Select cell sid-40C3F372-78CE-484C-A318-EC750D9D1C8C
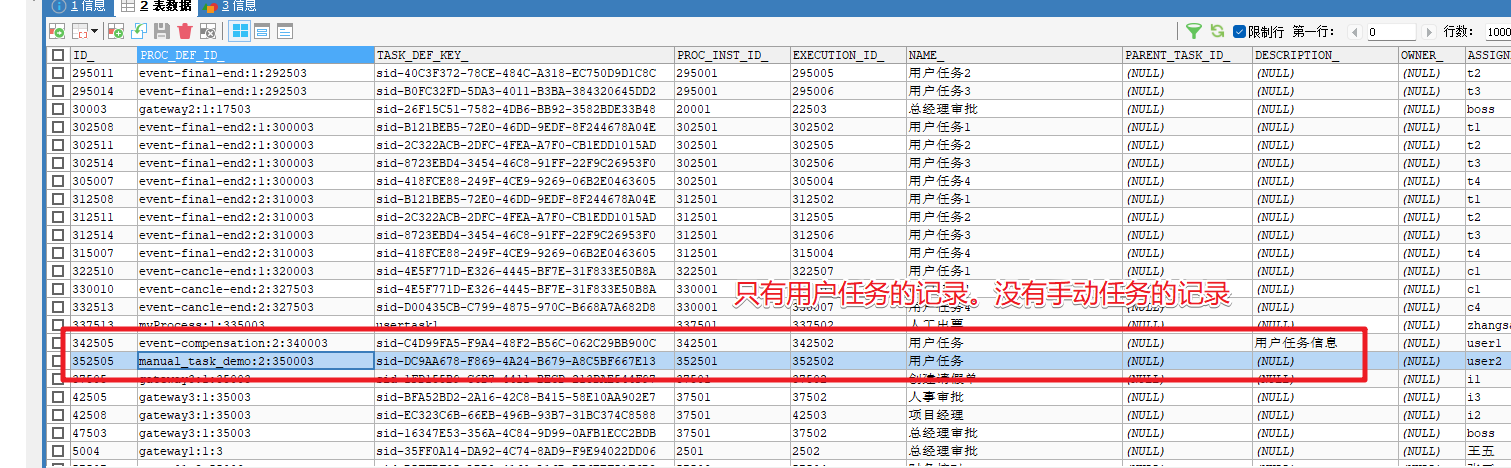 click(x=524, y=73)
